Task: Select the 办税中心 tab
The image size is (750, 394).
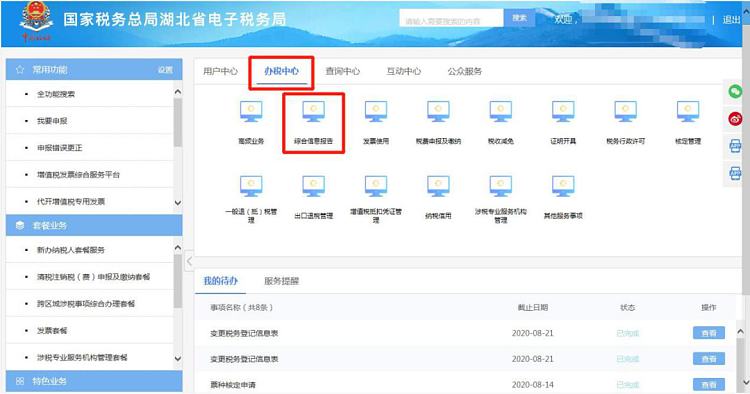Action: (x=281, y=71)
